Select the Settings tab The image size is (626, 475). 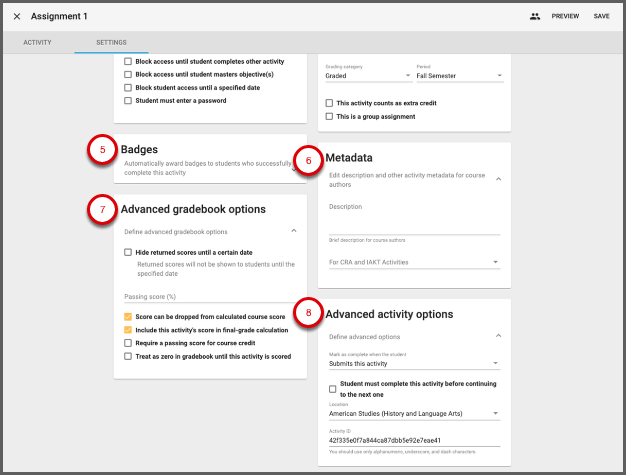(111, 43)
